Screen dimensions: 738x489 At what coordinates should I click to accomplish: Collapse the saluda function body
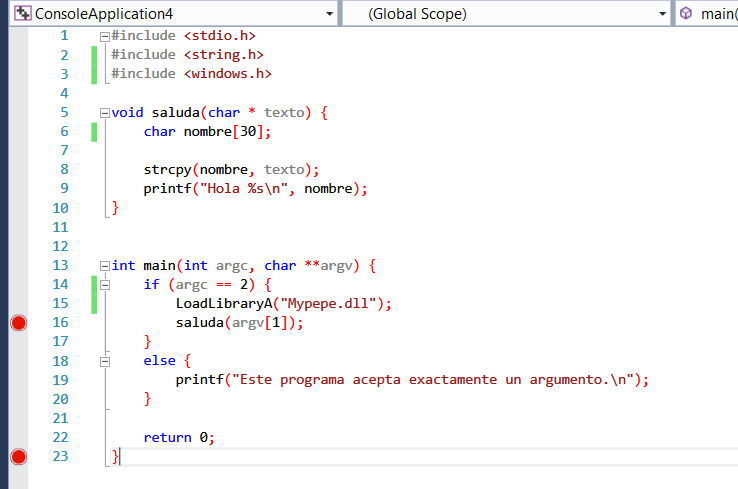coord(105,113)
